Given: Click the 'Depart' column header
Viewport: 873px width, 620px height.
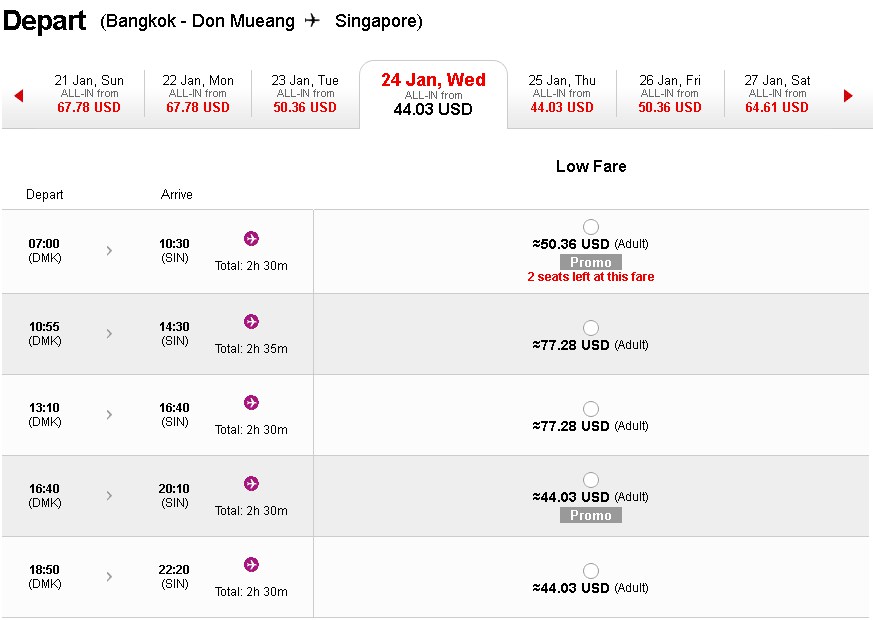Looking at the screenshot, I should tap(45, 195).
